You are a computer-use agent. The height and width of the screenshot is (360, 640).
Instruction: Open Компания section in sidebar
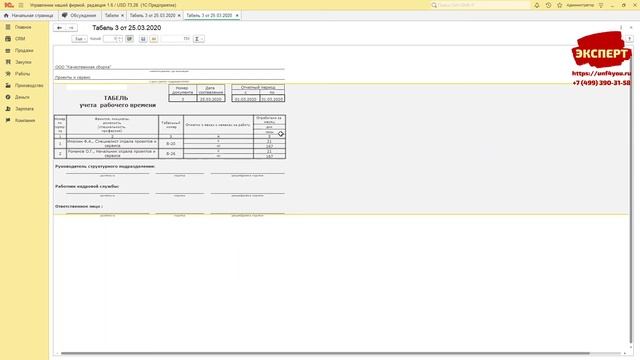pyautogui.click(x=24, y=120)
